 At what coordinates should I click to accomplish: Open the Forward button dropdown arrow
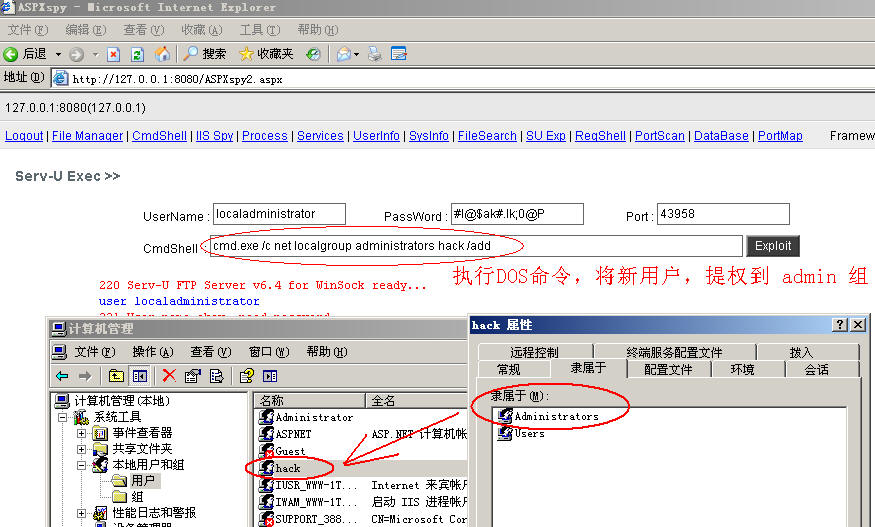click(95, 55)
